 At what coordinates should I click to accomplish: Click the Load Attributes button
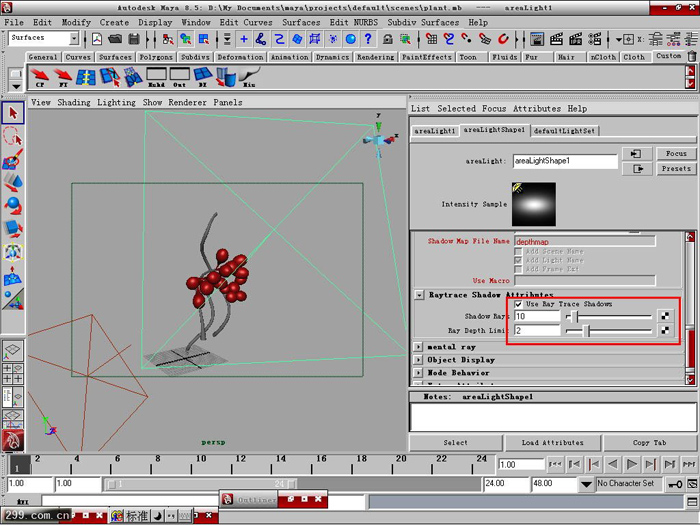click(x=553, y=443)
